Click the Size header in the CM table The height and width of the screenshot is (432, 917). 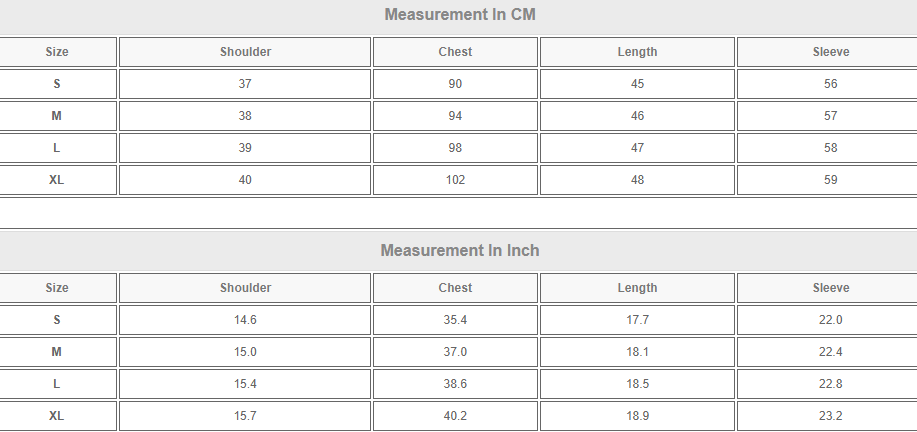(57, 52)
